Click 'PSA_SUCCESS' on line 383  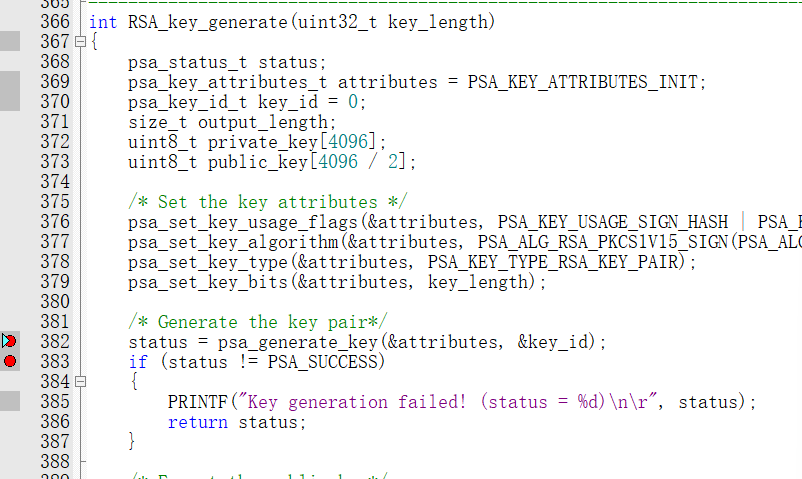pos(322,361)
